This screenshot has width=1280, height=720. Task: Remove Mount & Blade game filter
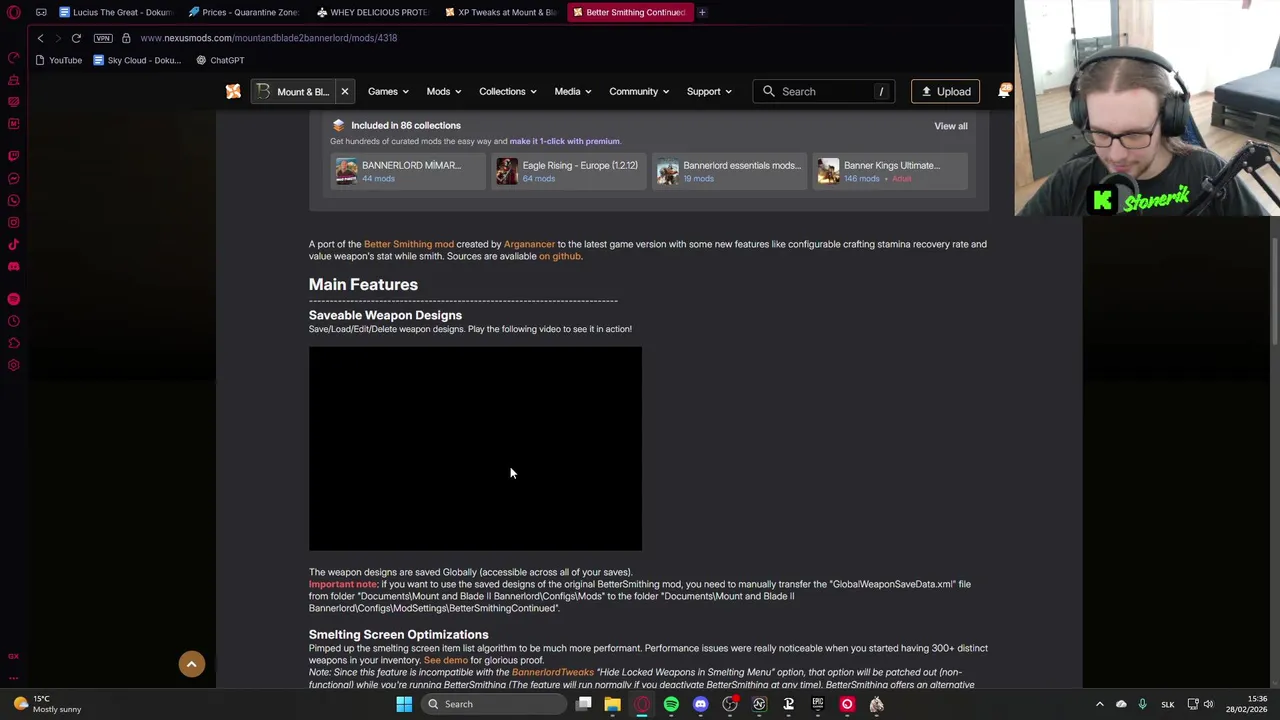pyautogui.click(x=344, y=91)
